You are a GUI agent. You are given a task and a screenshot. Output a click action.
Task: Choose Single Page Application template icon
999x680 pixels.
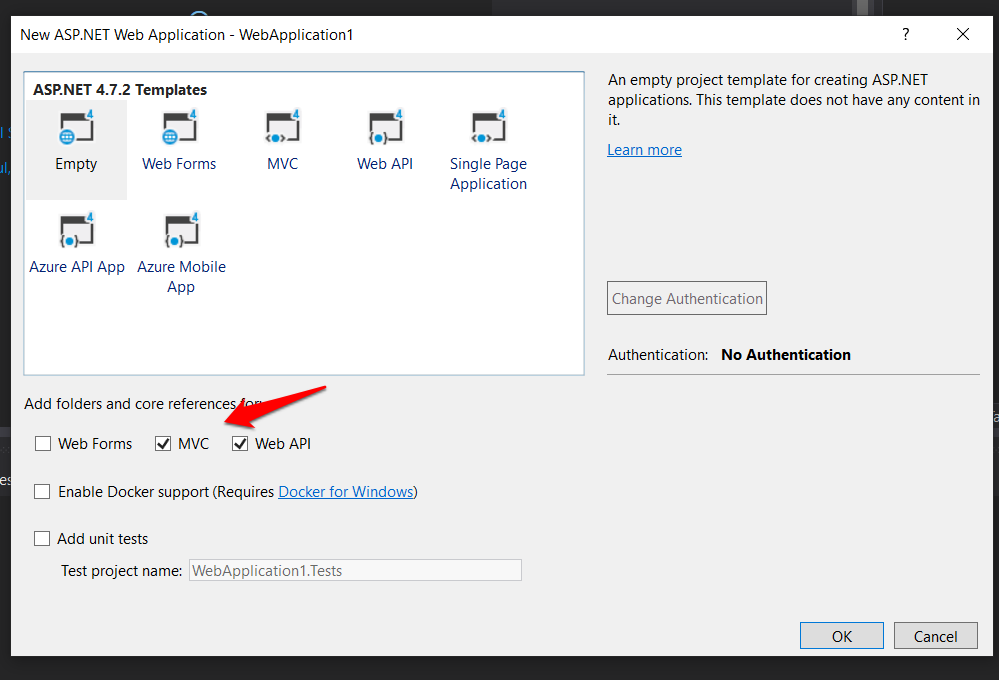pyautogui.click(x=488, y=129)
